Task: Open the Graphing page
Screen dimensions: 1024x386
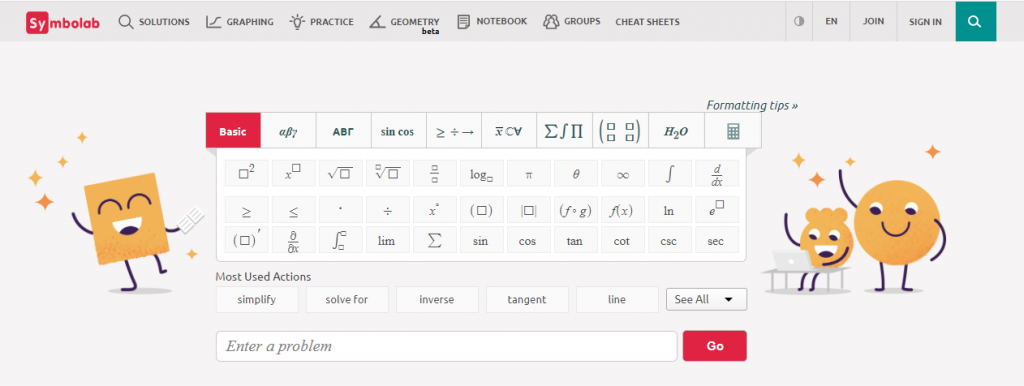Action: [x=240, y=22]
